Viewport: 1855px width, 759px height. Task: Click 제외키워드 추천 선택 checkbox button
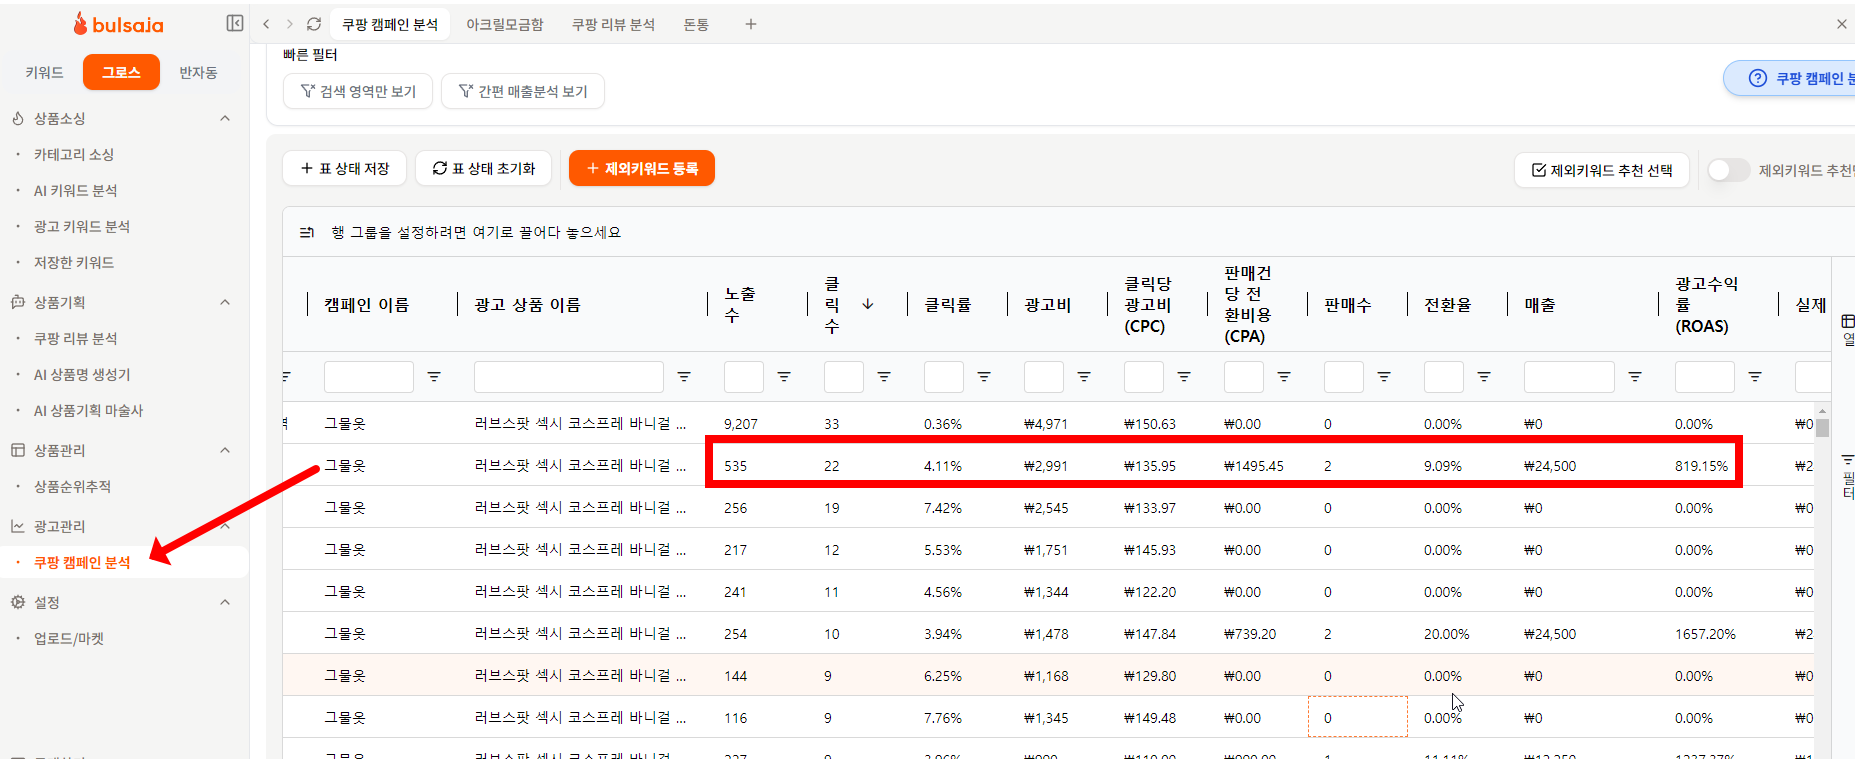[1601, 170]
